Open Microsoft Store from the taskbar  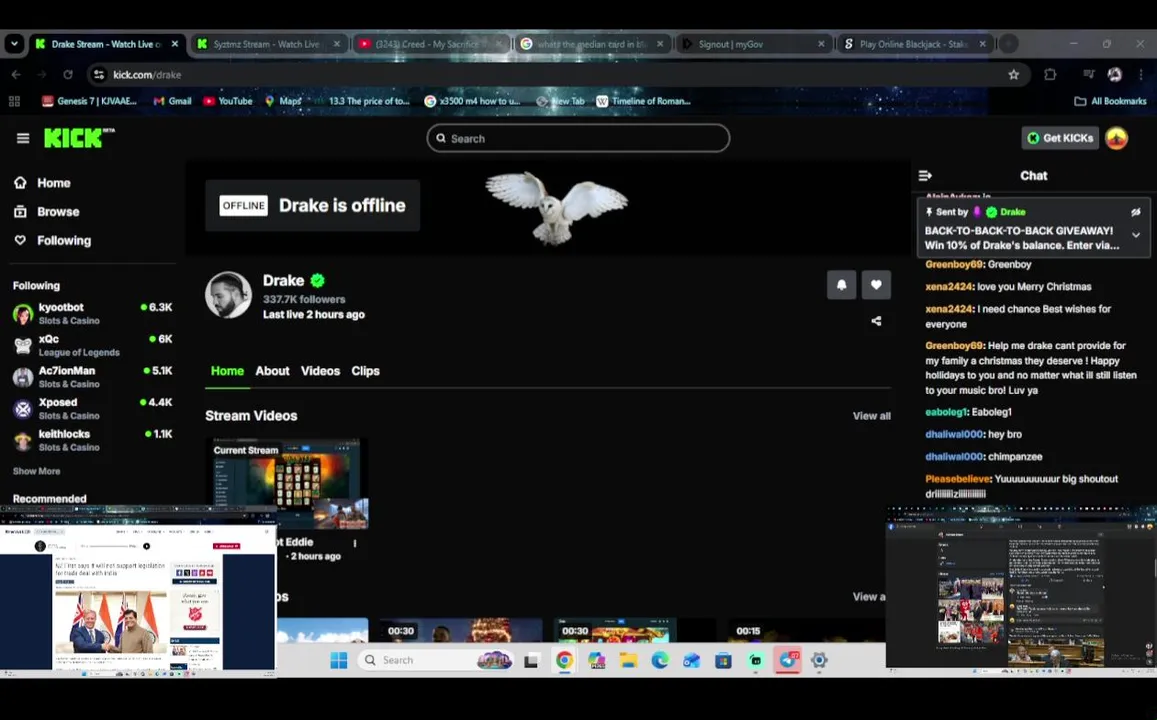(x=723, y=660)
